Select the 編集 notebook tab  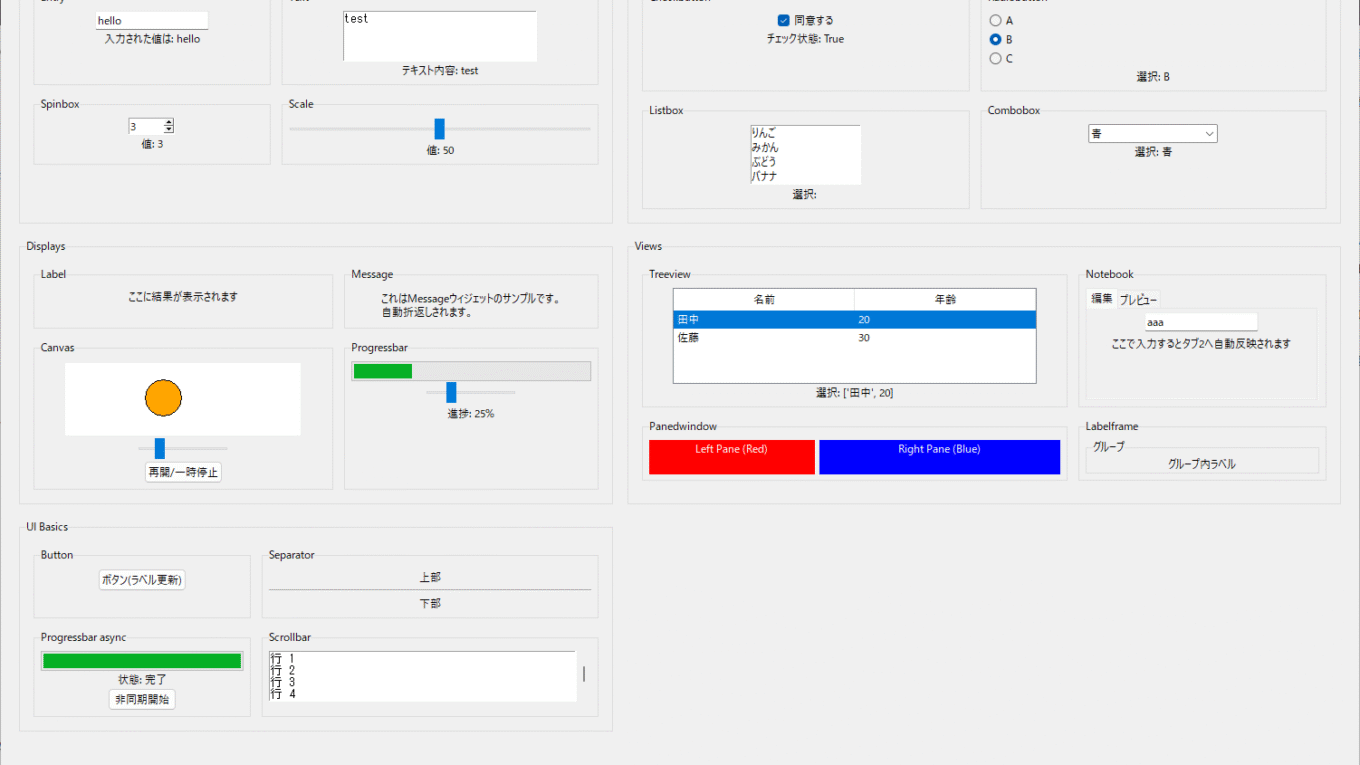(1101, 299)
